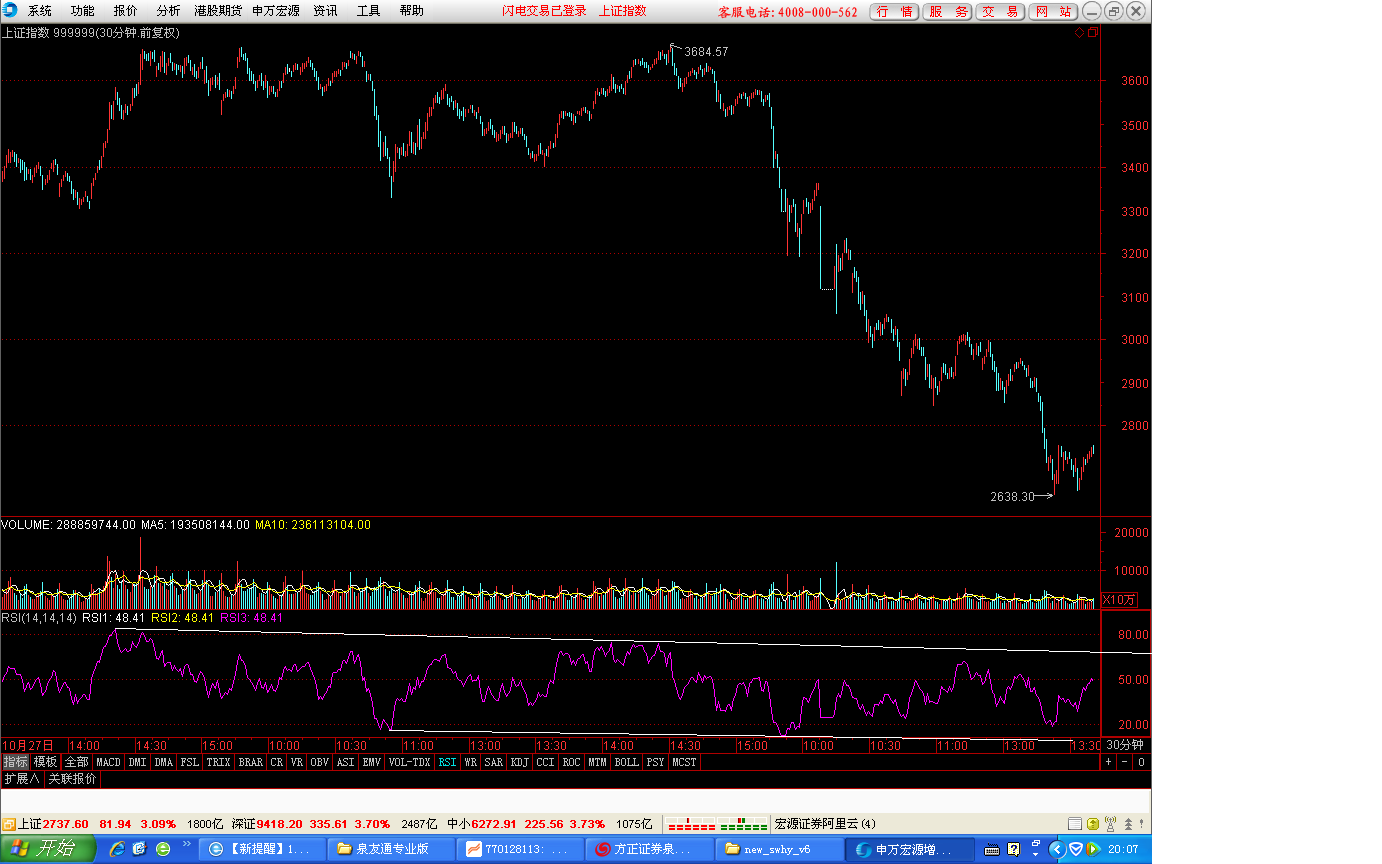The height and width of the screenshot is (864, 1382).
Task: Click the 0 reset button beside zoom controls
Action: (1141, 762)
